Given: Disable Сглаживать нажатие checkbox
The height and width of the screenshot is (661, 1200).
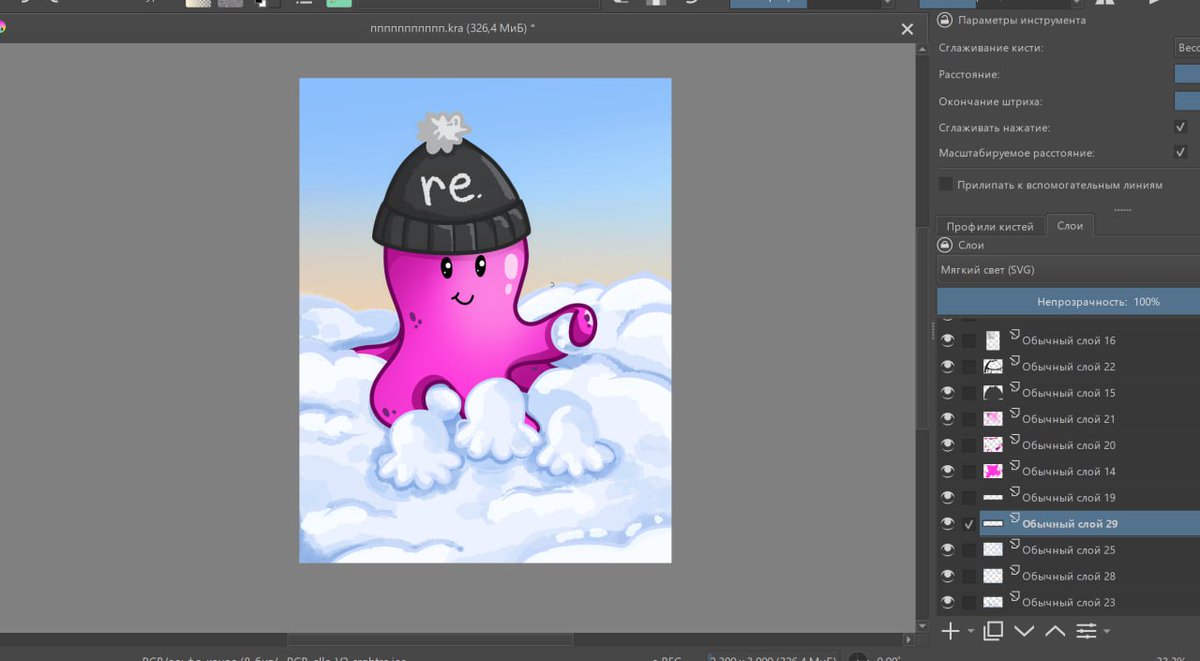Looking at the screenshot, I should pyautogui.click(x=1180, y=127).
